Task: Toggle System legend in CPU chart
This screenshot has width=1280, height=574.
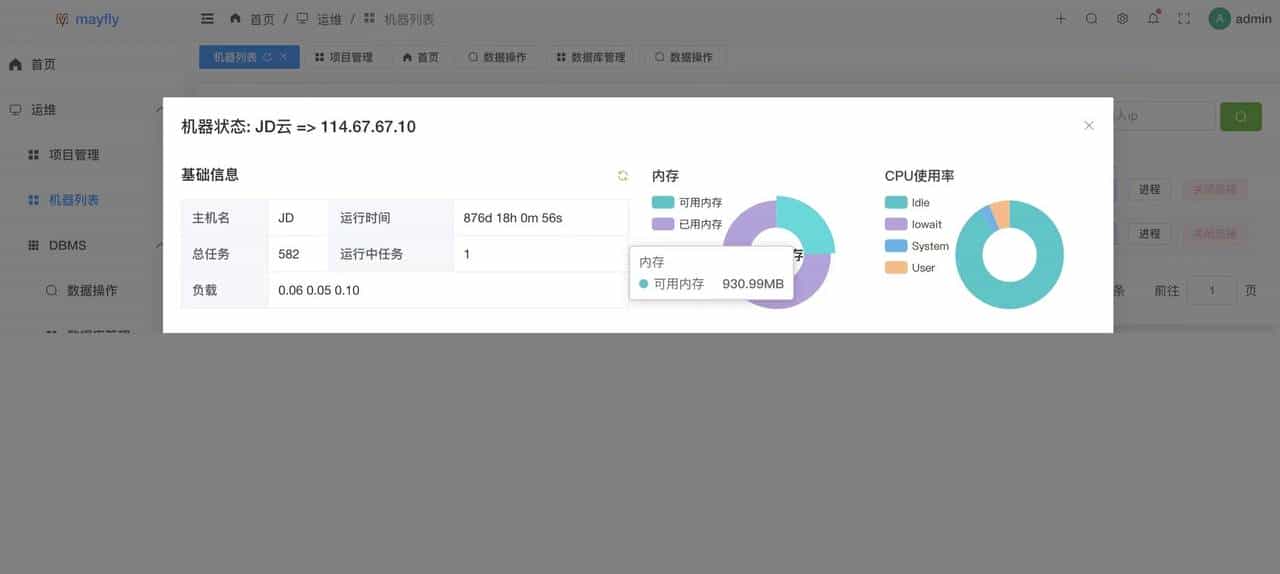Action: point(917,246)
